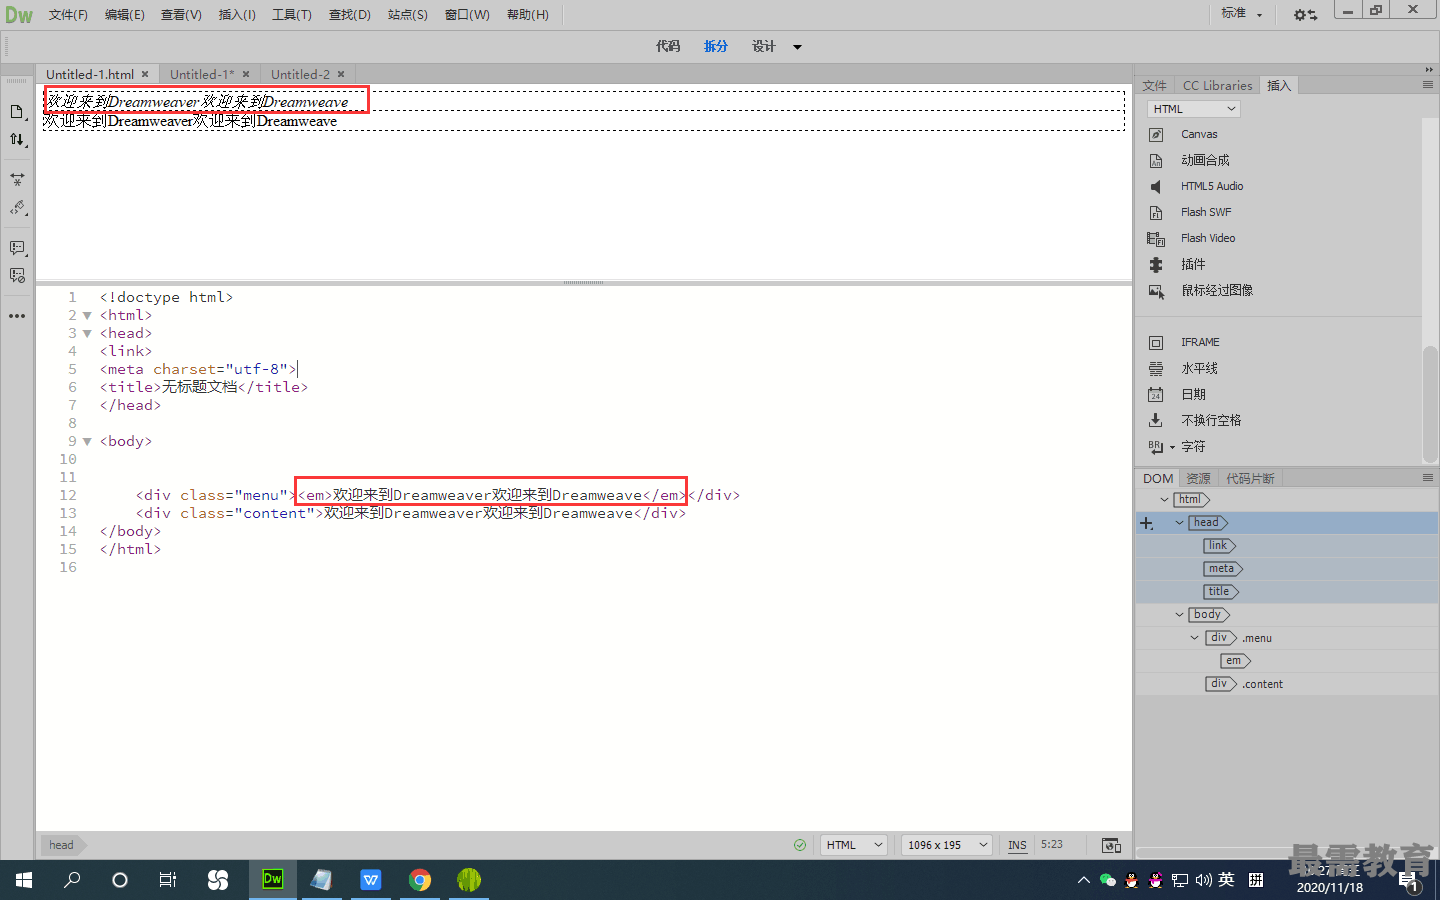This screenshot has width=1440, height=900.
Task: Collapse the head tag fold on line 3
Action: (x=87, y=334)
